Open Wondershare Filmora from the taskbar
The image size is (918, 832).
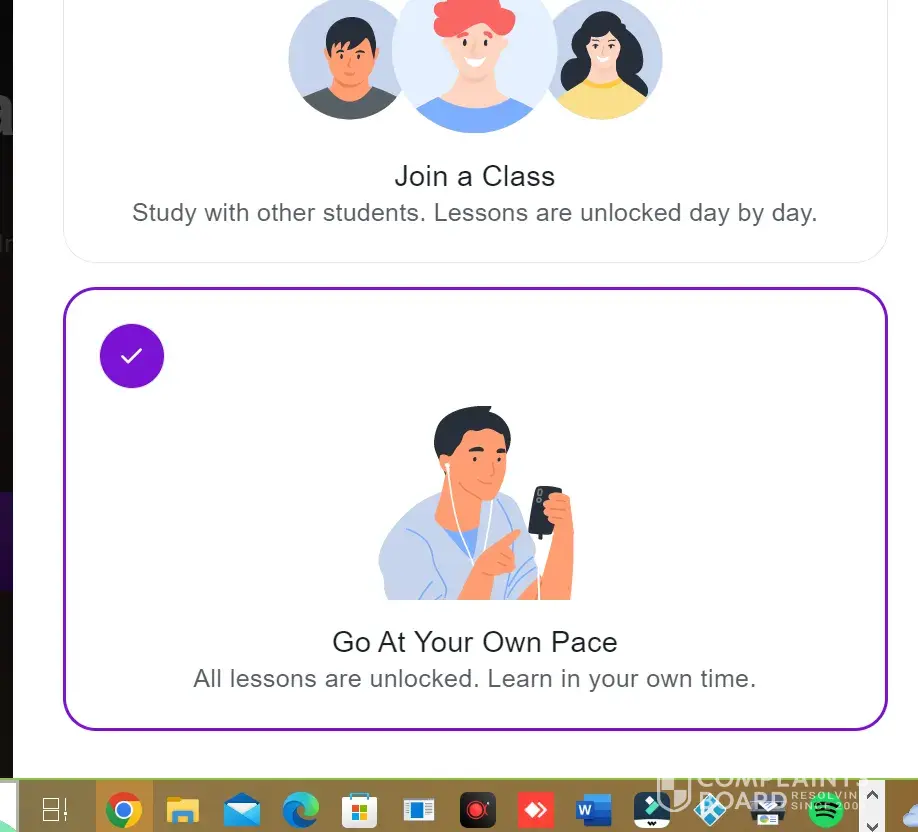(x=652, y=810)
